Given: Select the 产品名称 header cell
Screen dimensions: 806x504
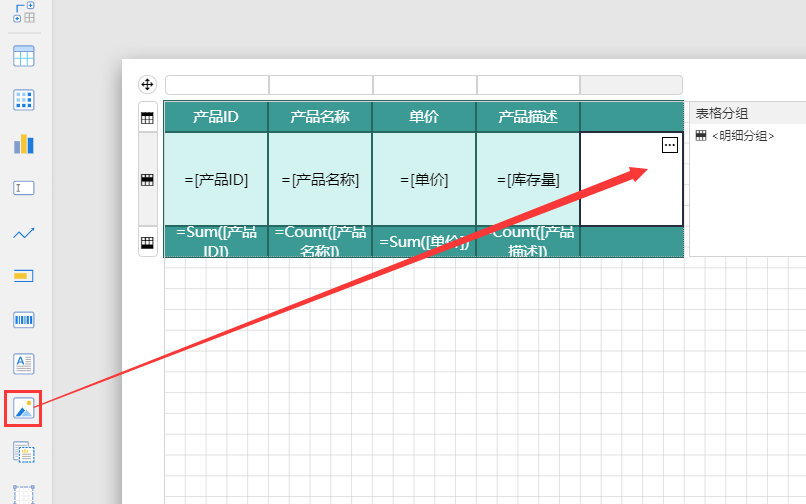Looking at the screenshot, I should pos(320,117).
